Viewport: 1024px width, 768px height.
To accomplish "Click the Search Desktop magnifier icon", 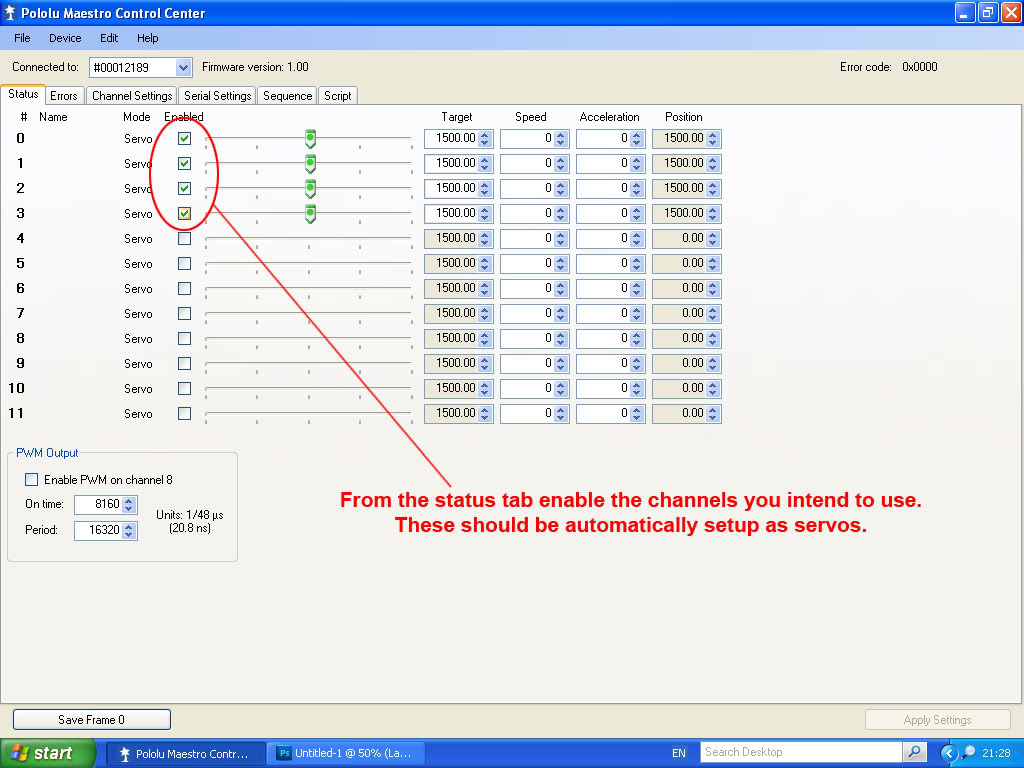I will click(915, 752).
